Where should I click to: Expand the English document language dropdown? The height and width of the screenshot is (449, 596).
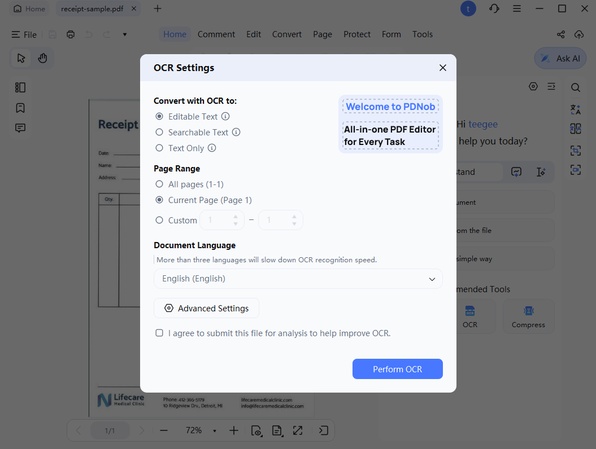tap(298, 279)
